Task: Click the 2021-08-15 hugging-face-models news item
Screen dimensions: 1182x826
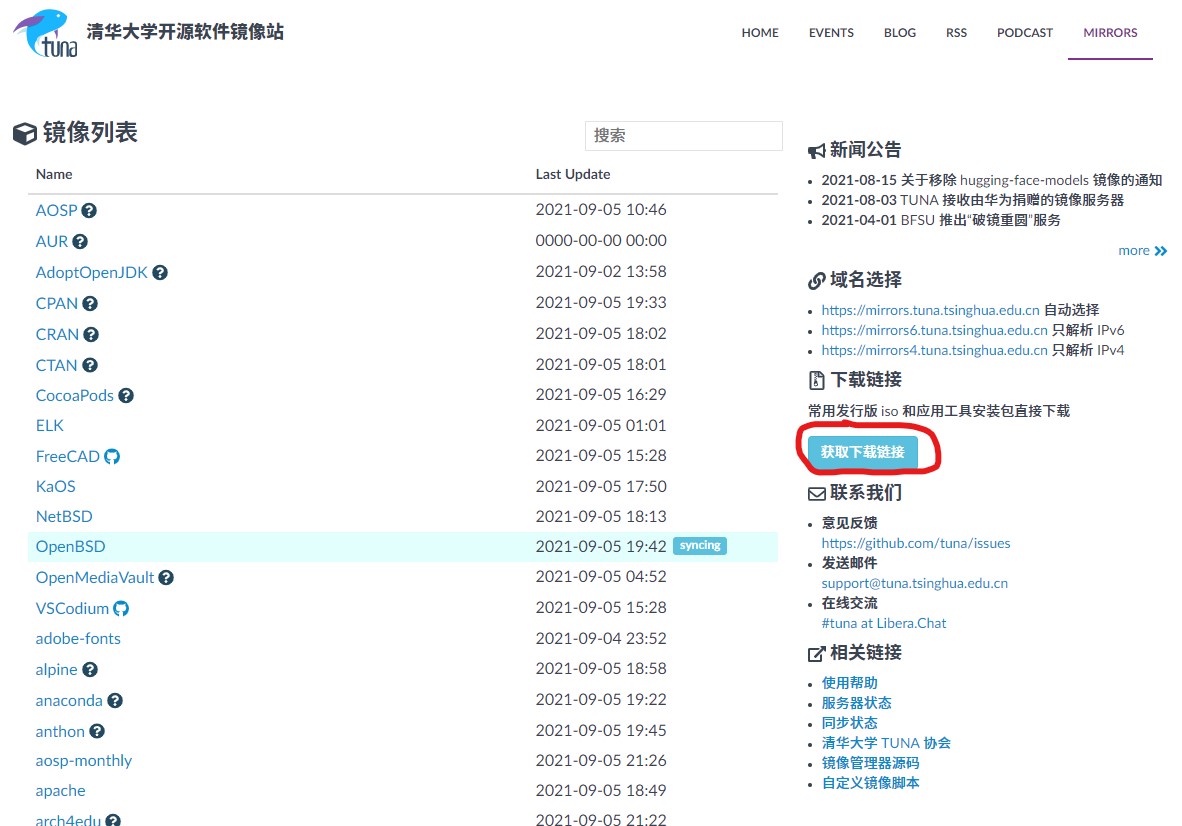Action: click(x=991, y=180)
